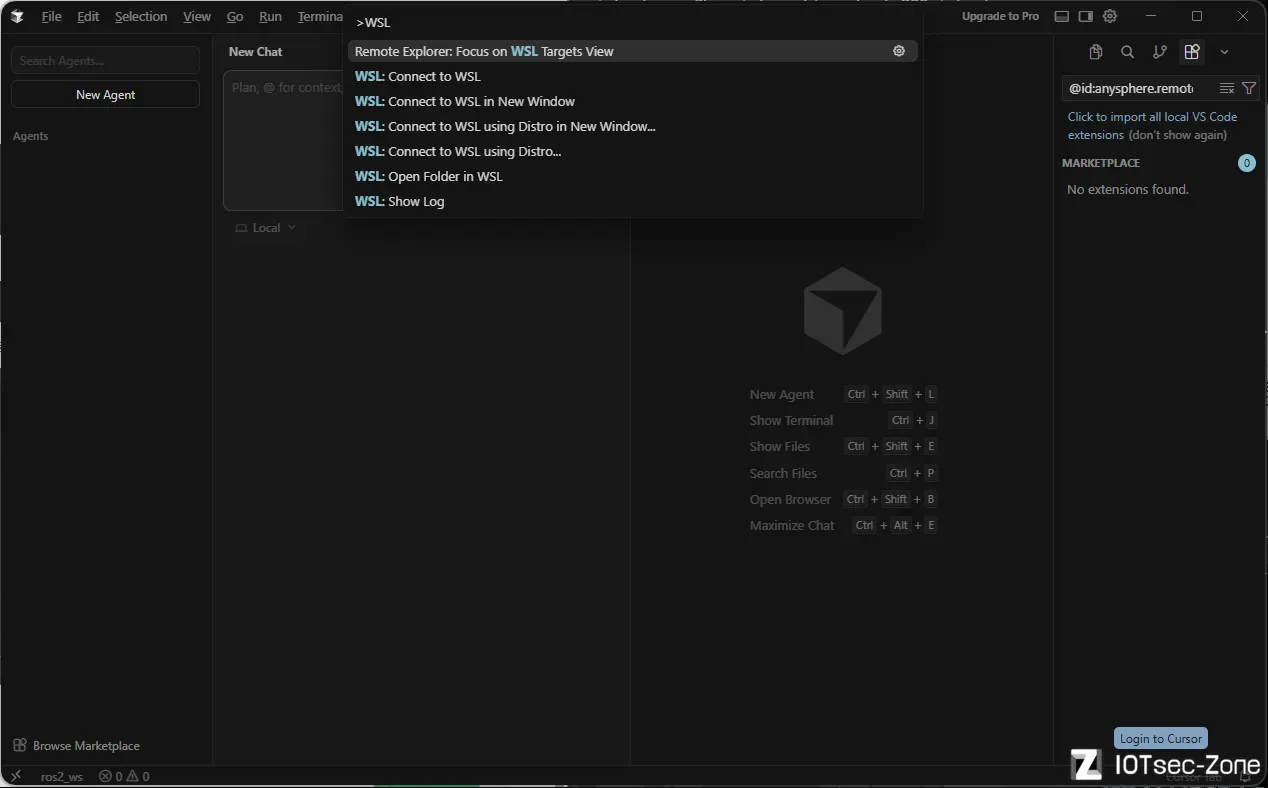Viewport: 1268px width, 788px height.
Task: Open the Edit menu
Action: pyautogui.click(x=88, y=16)
